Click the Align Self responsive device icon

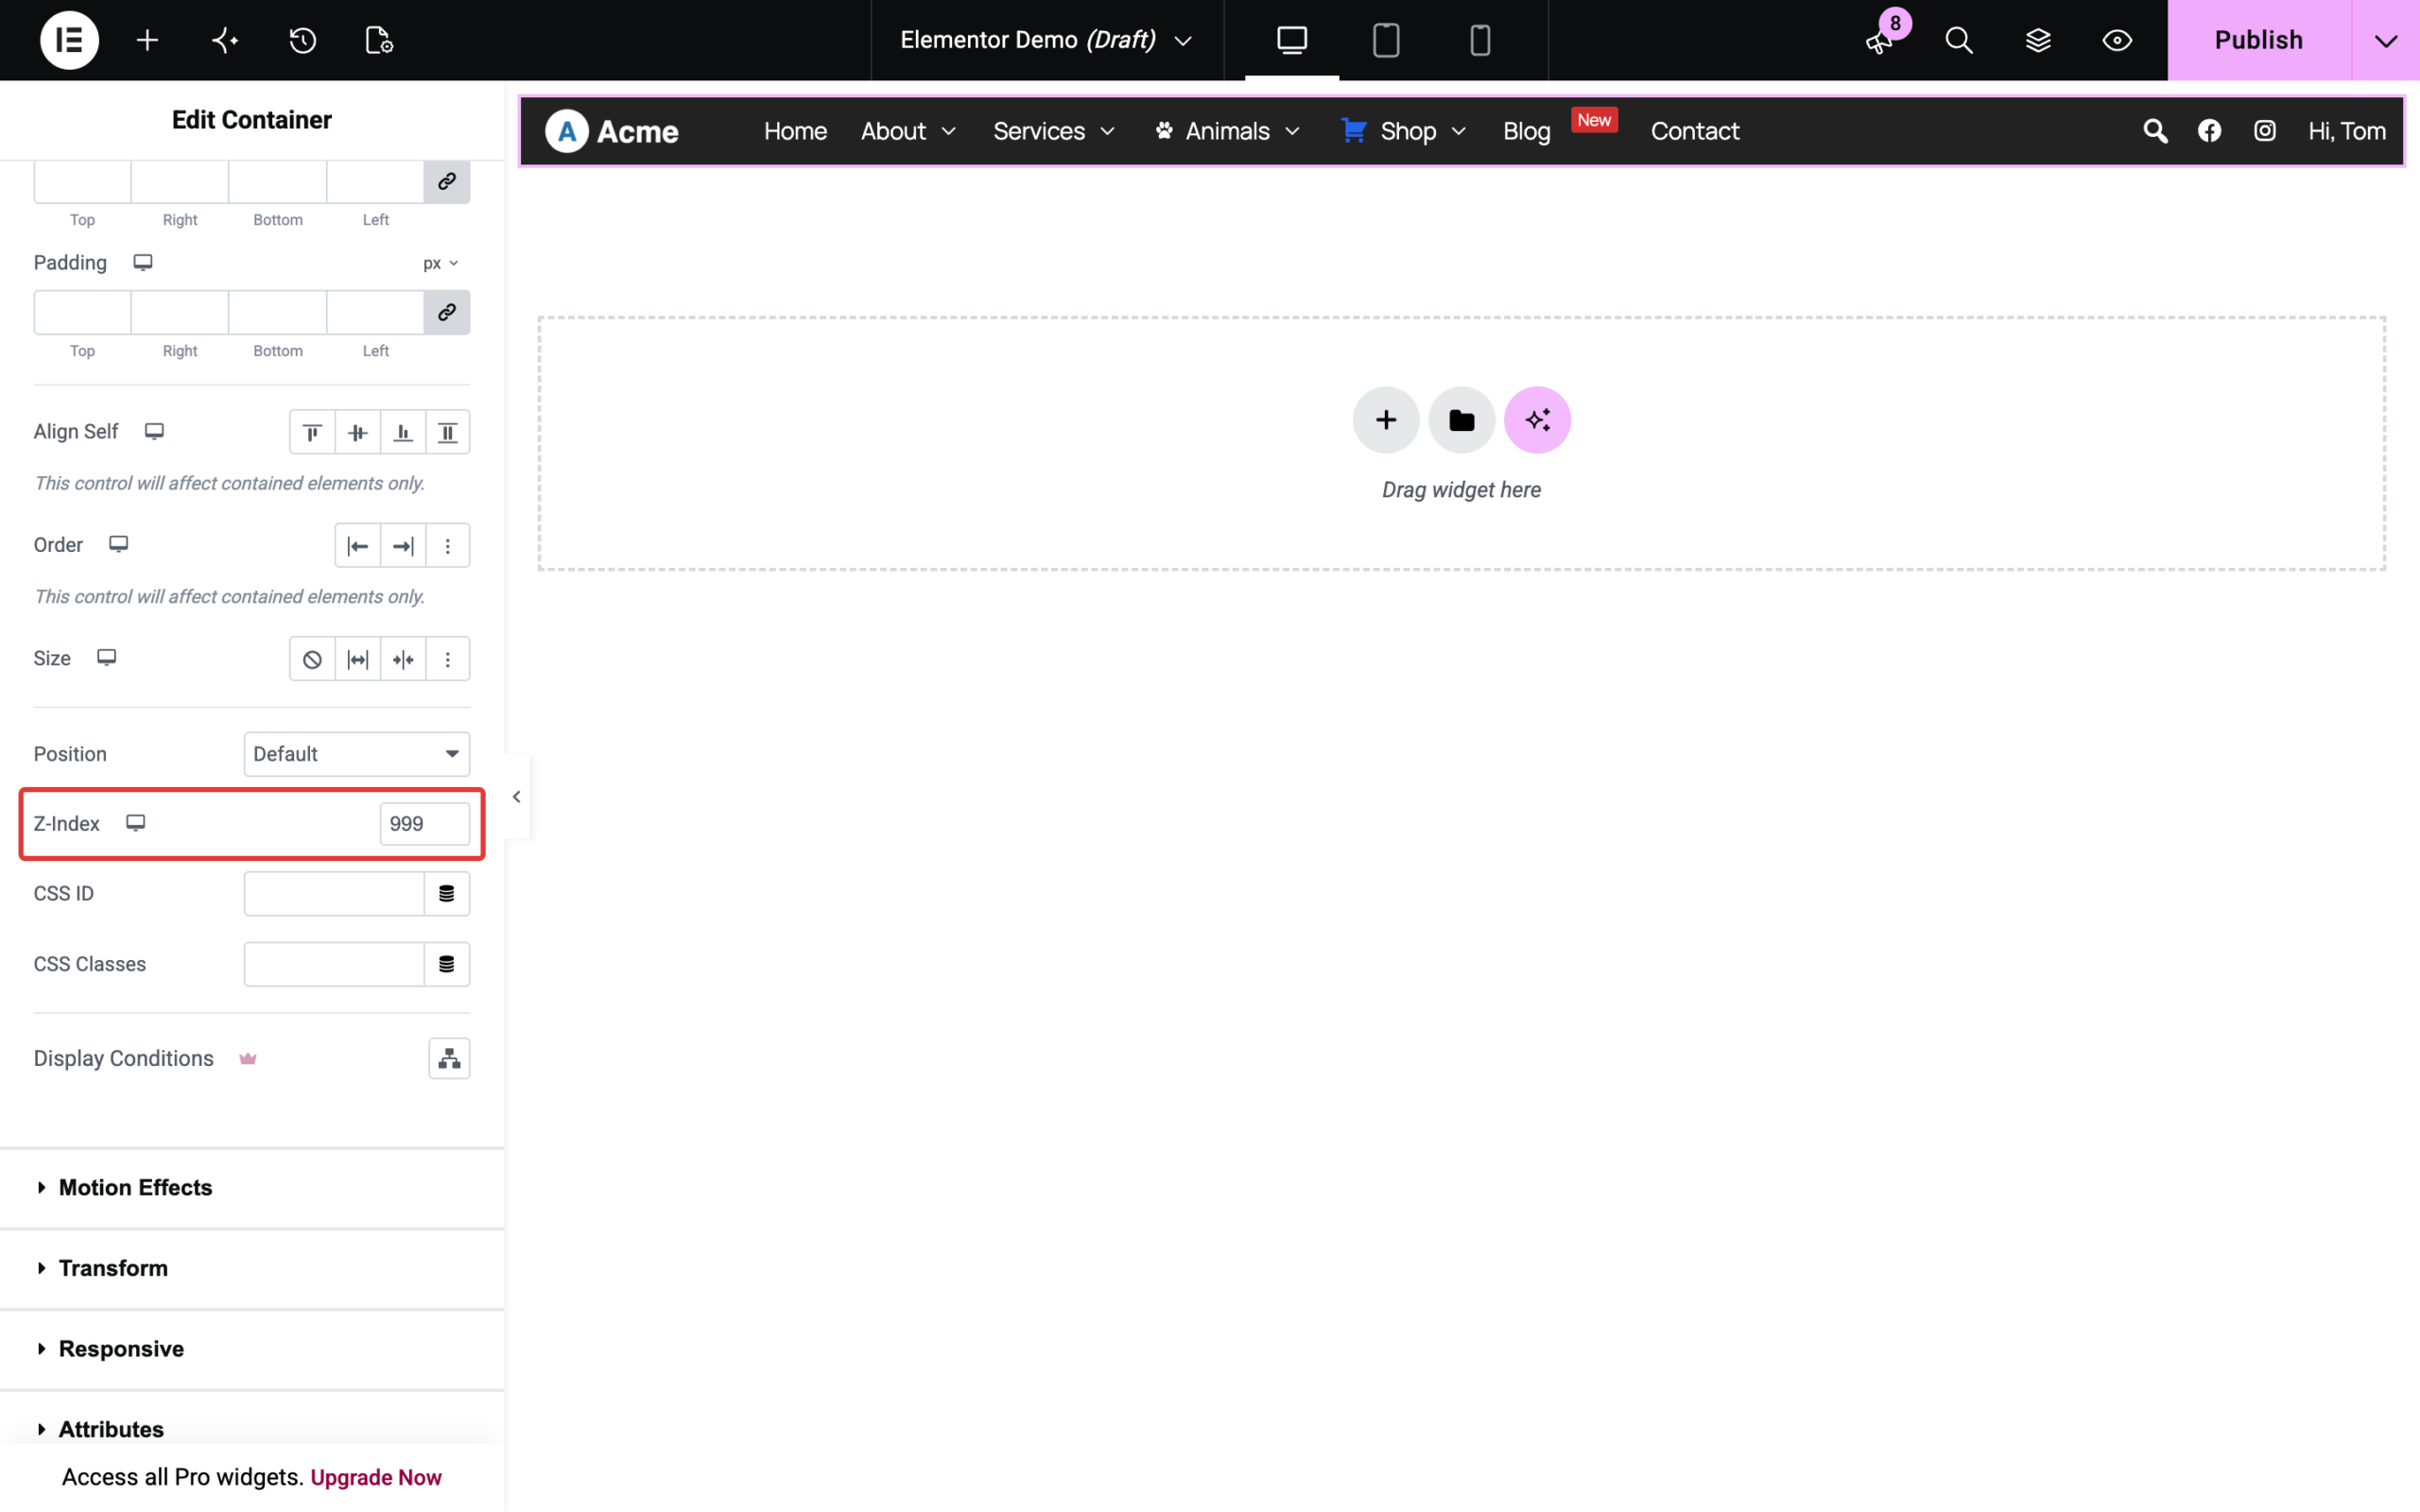(x=154, y=431)
